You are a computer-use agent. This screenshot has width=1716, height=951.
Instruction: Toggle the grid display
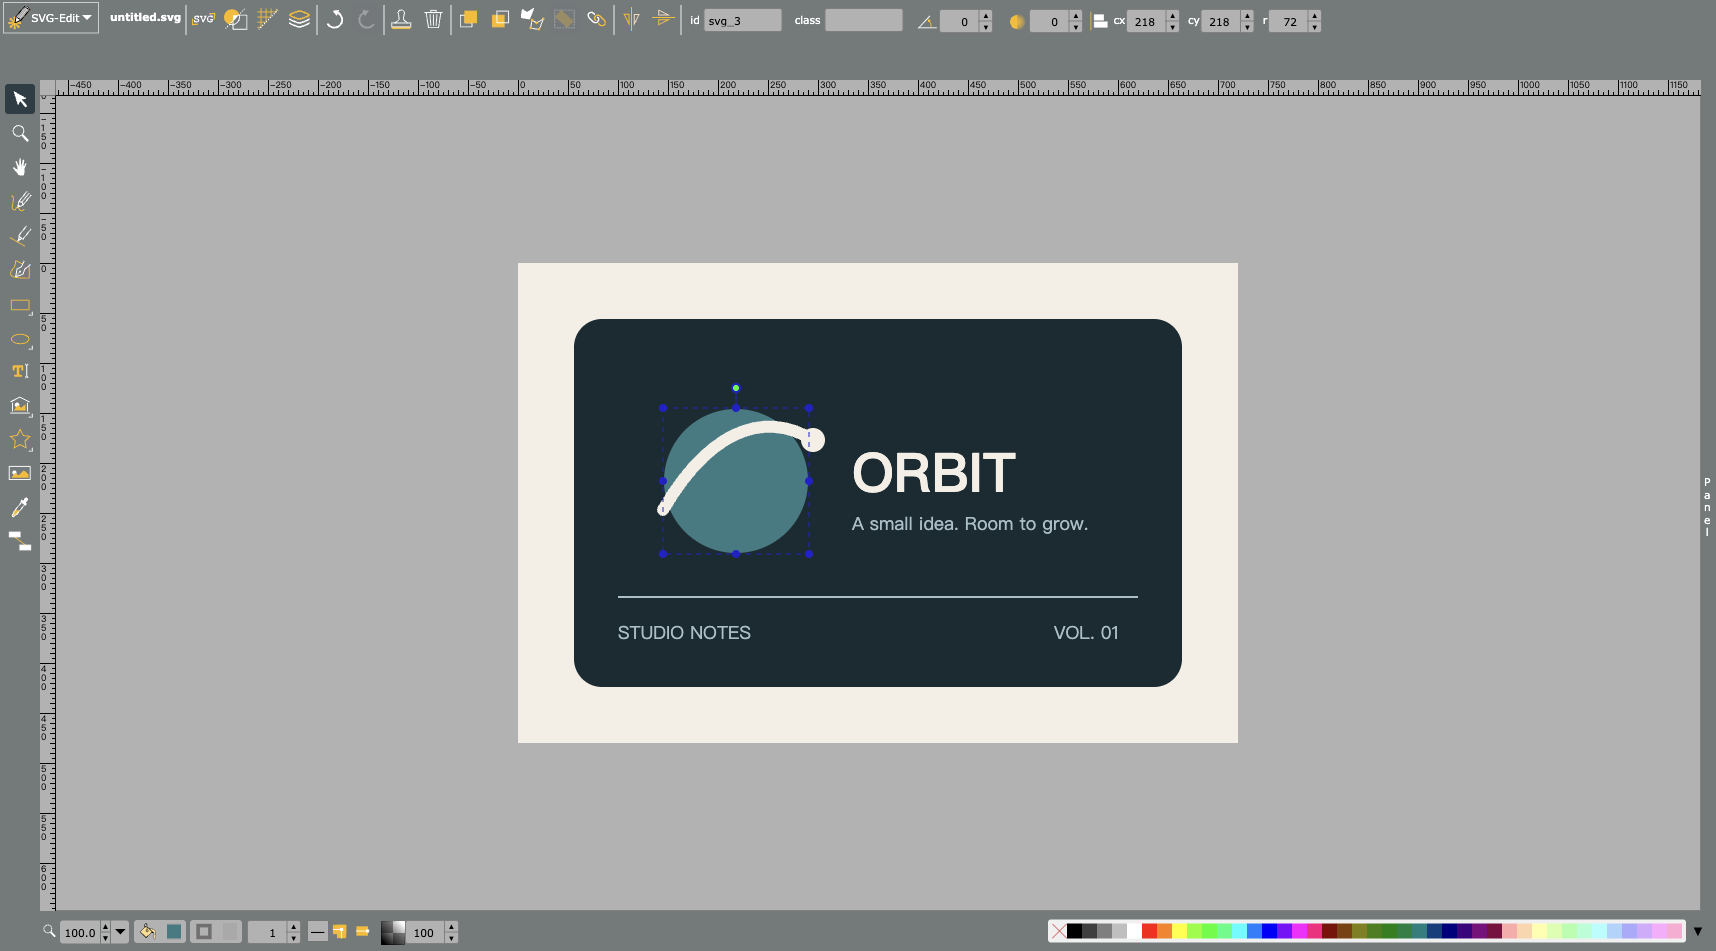click(267, 19)
